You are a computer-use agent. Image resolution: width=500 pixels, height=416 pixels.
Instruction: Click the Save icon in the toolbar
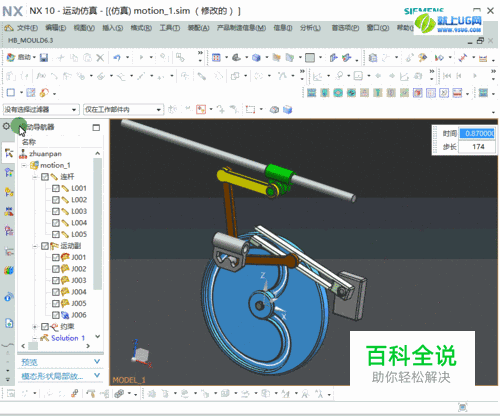coord(44,58)
